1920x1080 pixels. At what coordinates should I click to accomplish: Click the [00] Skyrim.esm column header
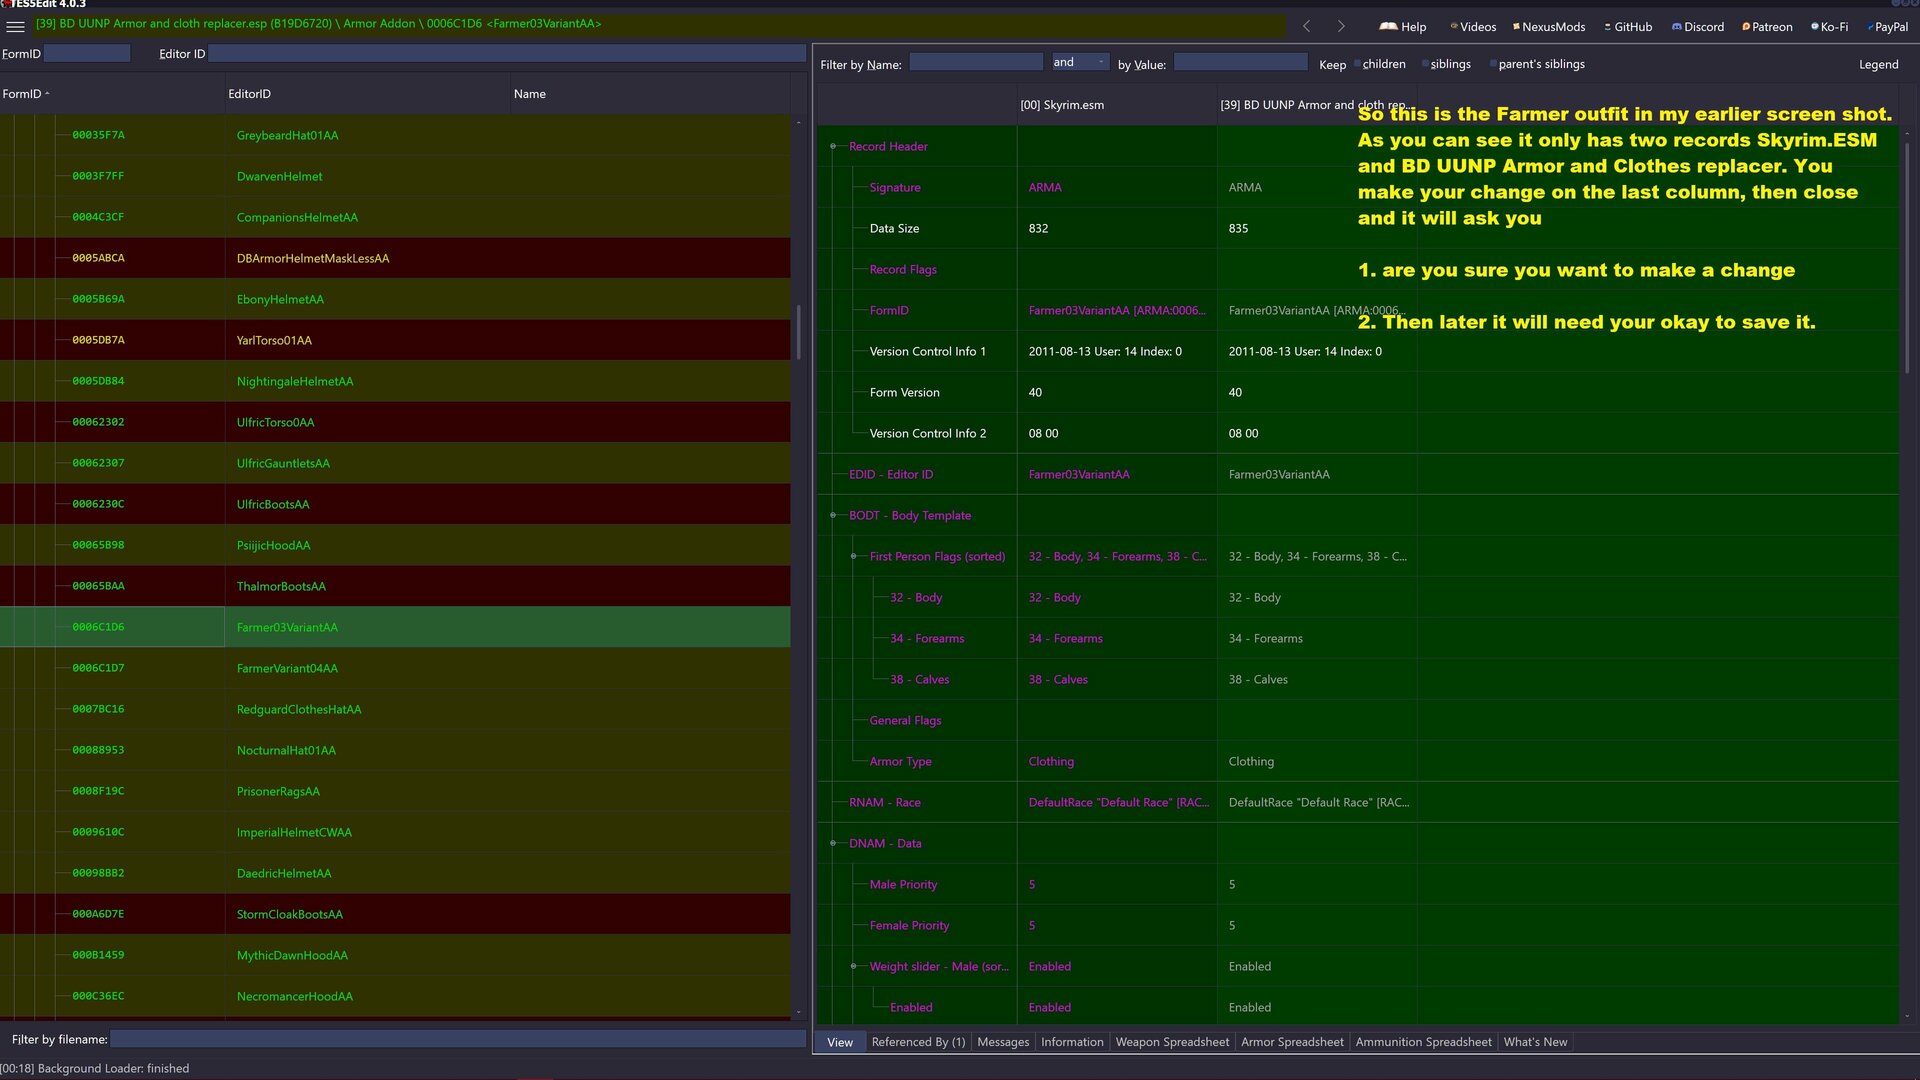point(1117,105)
